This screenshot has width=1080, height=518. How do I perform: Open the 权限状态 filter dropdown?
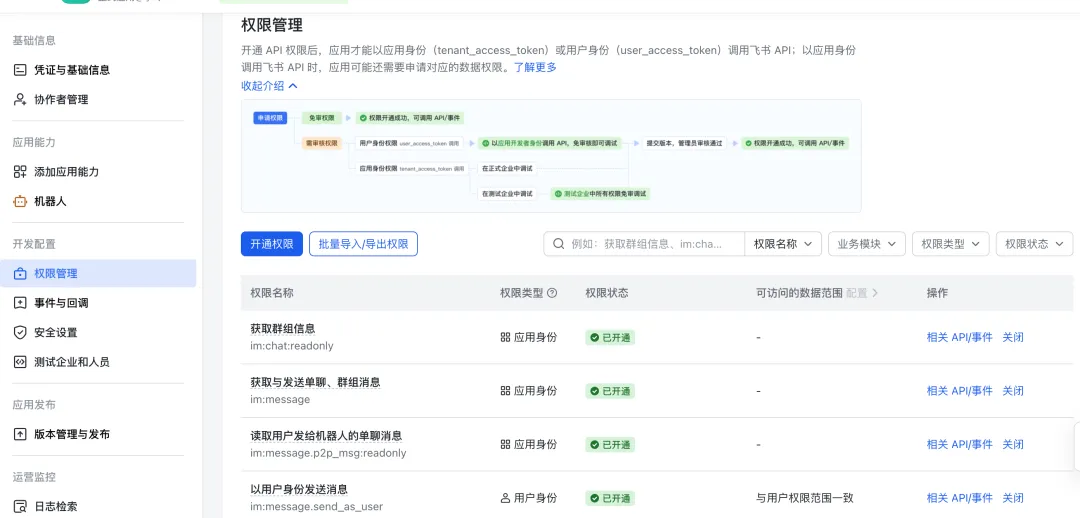click(x=1035, y=244)
